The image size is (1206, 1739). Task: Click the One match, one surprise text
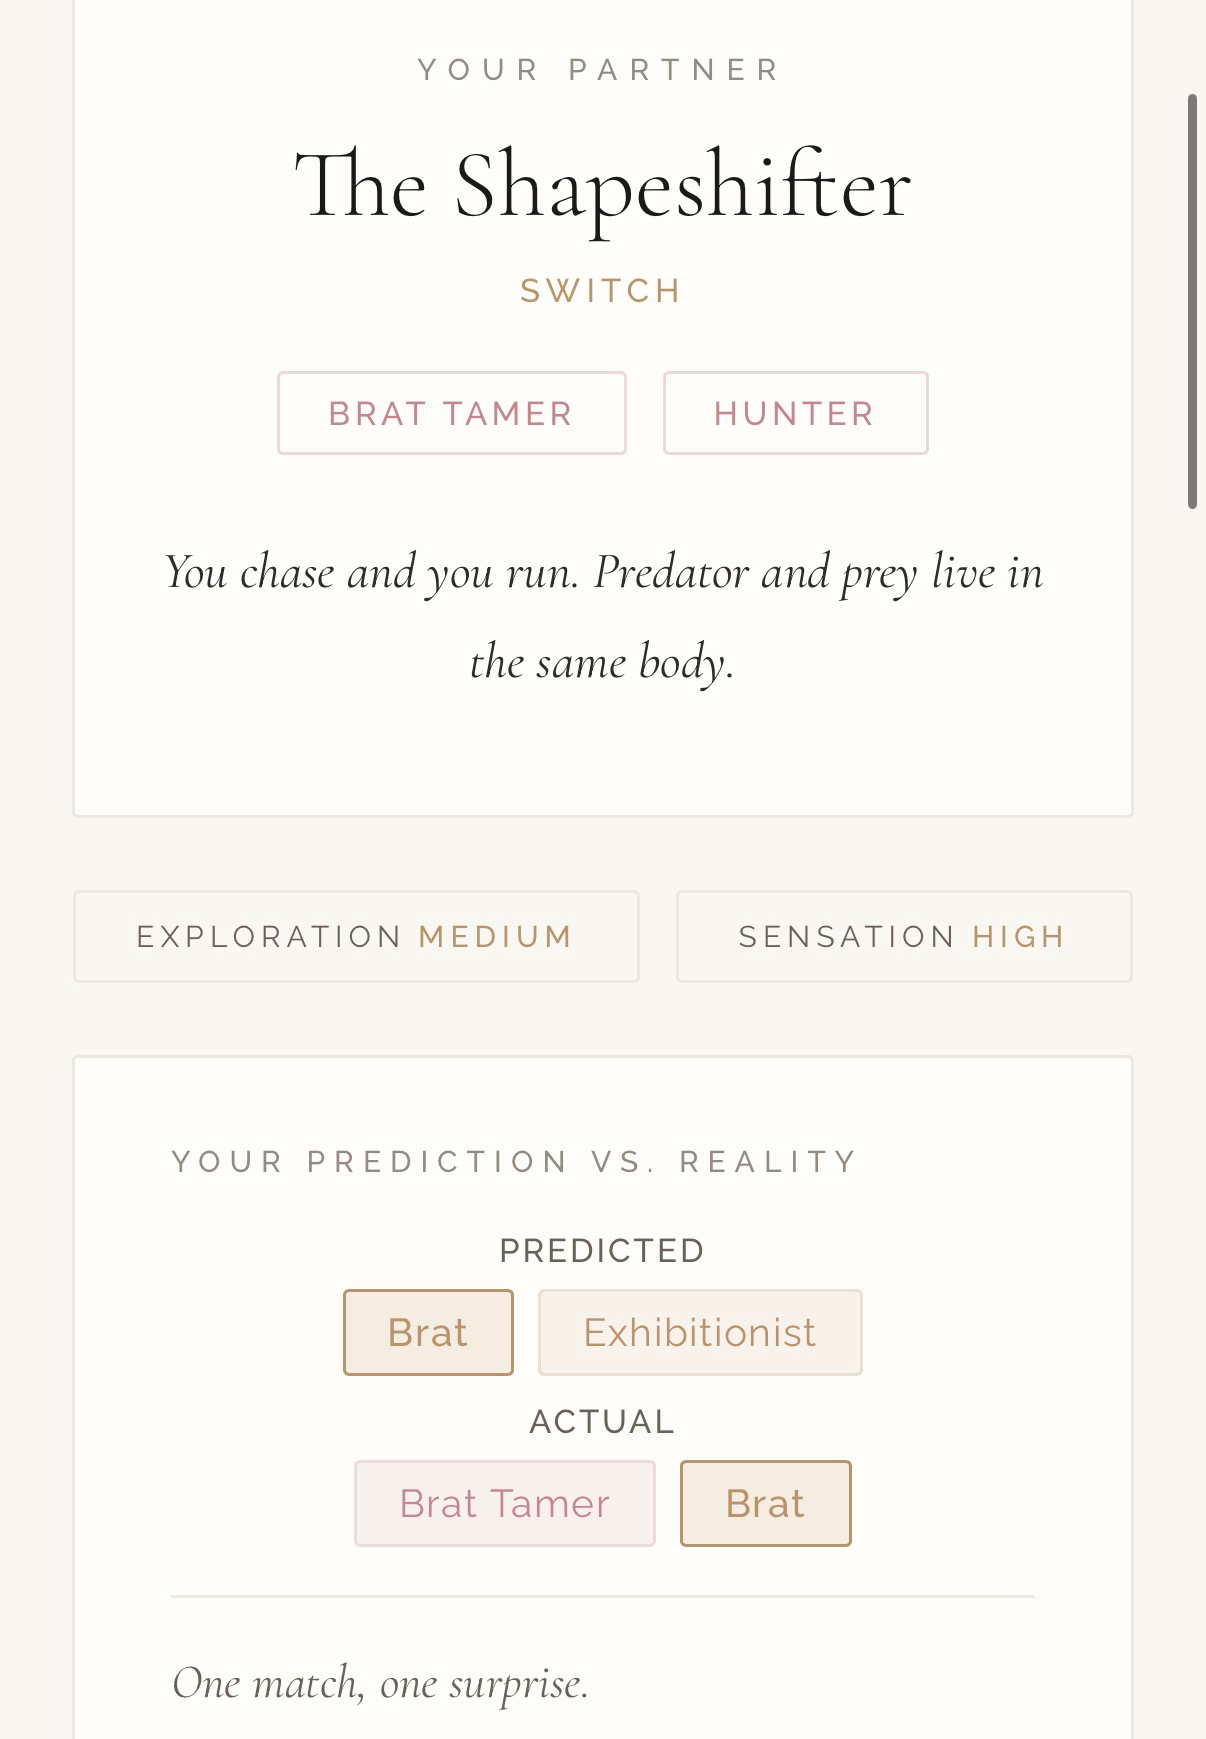(x=380, y=1683)
